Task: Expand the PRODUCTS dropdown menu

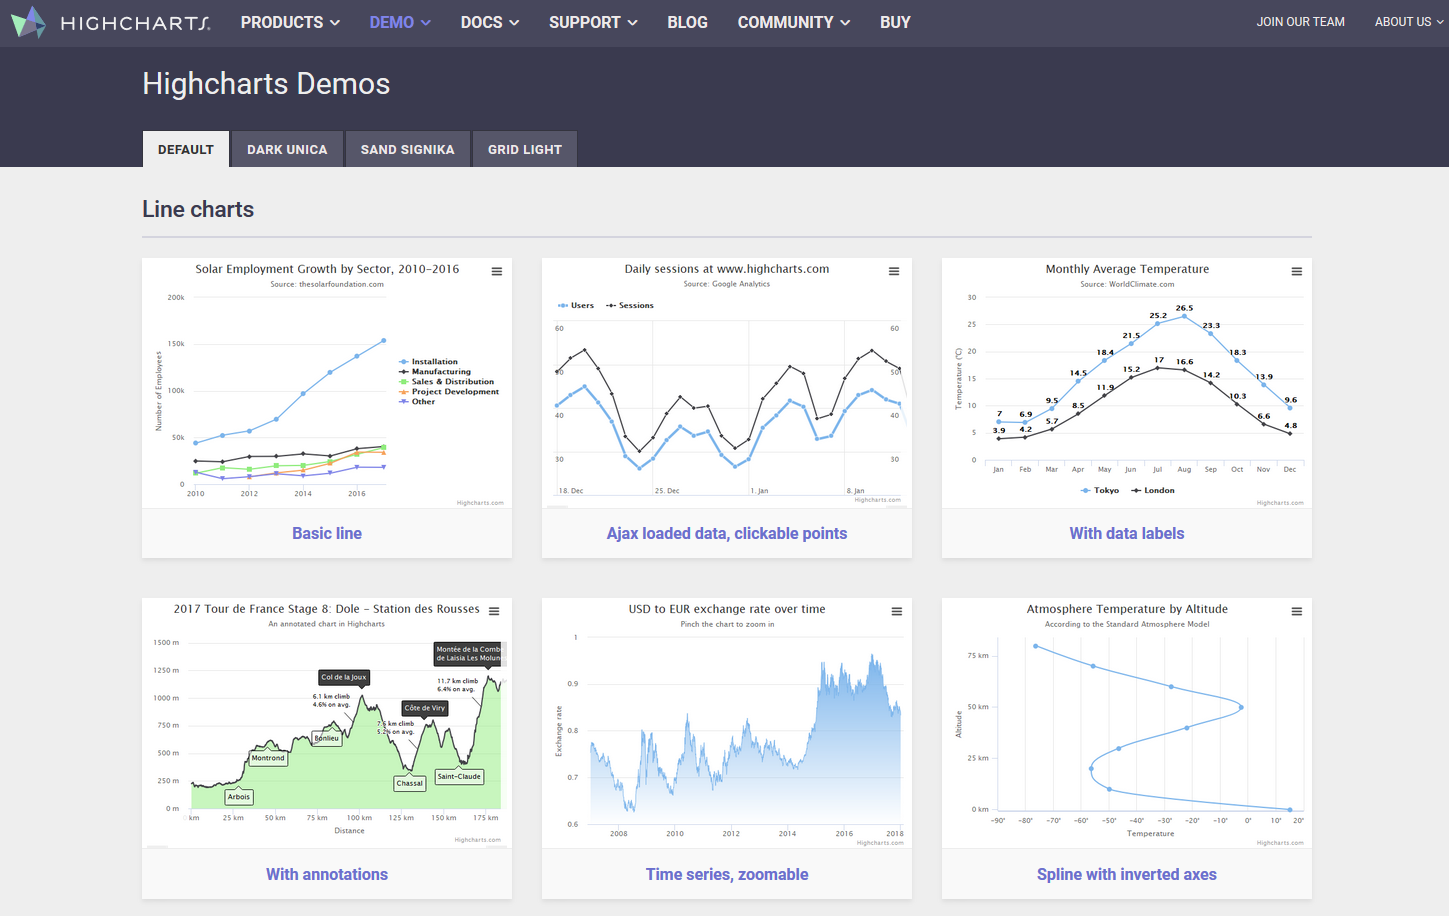Action: coord(290,22)
